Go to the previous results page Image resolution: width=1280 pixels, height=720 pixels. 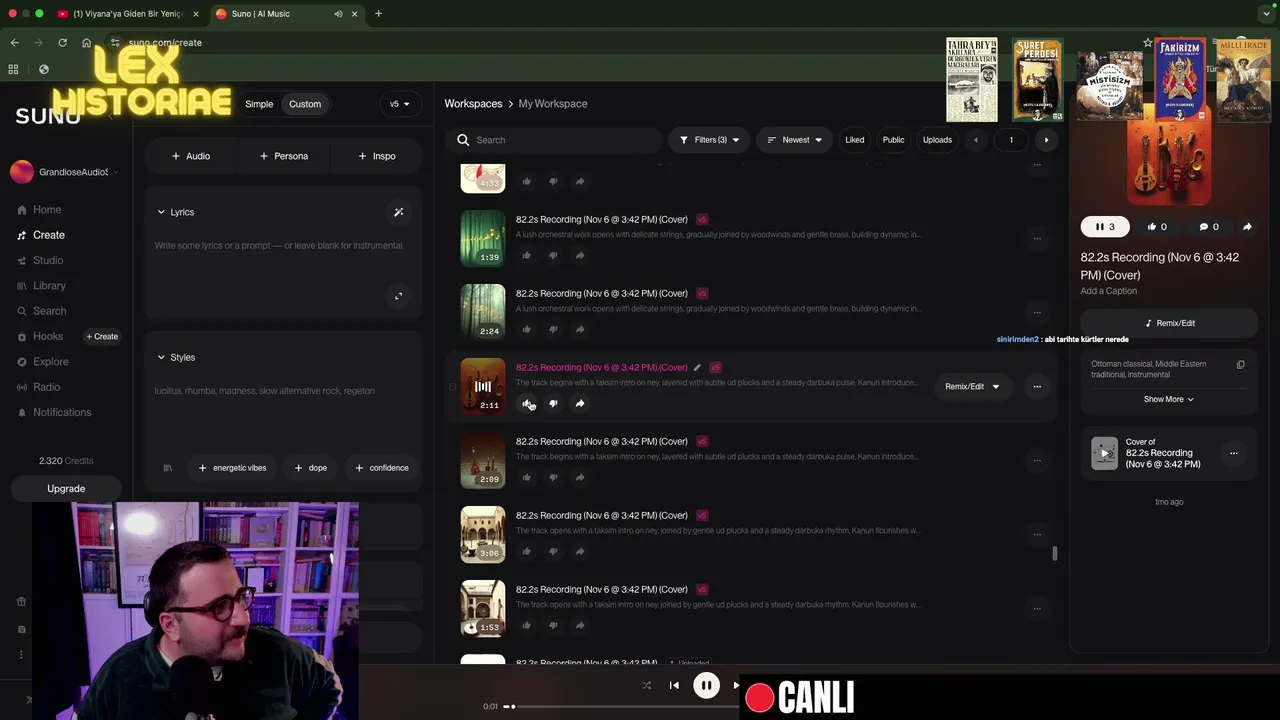976,140
